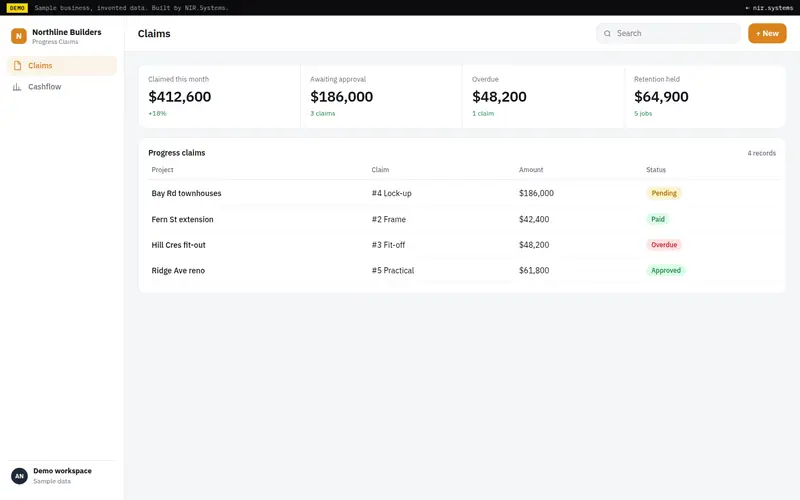Open the Claims sidebar item
Viewport: 800px width, 500px height.
[x=62, y=65]
